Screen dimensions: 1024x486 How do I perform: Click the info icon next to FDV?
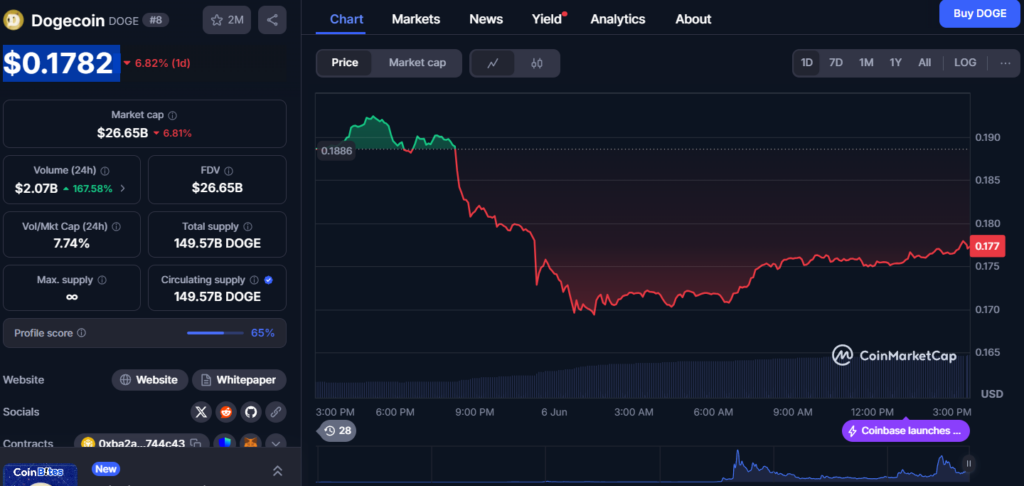click(229, 171)
